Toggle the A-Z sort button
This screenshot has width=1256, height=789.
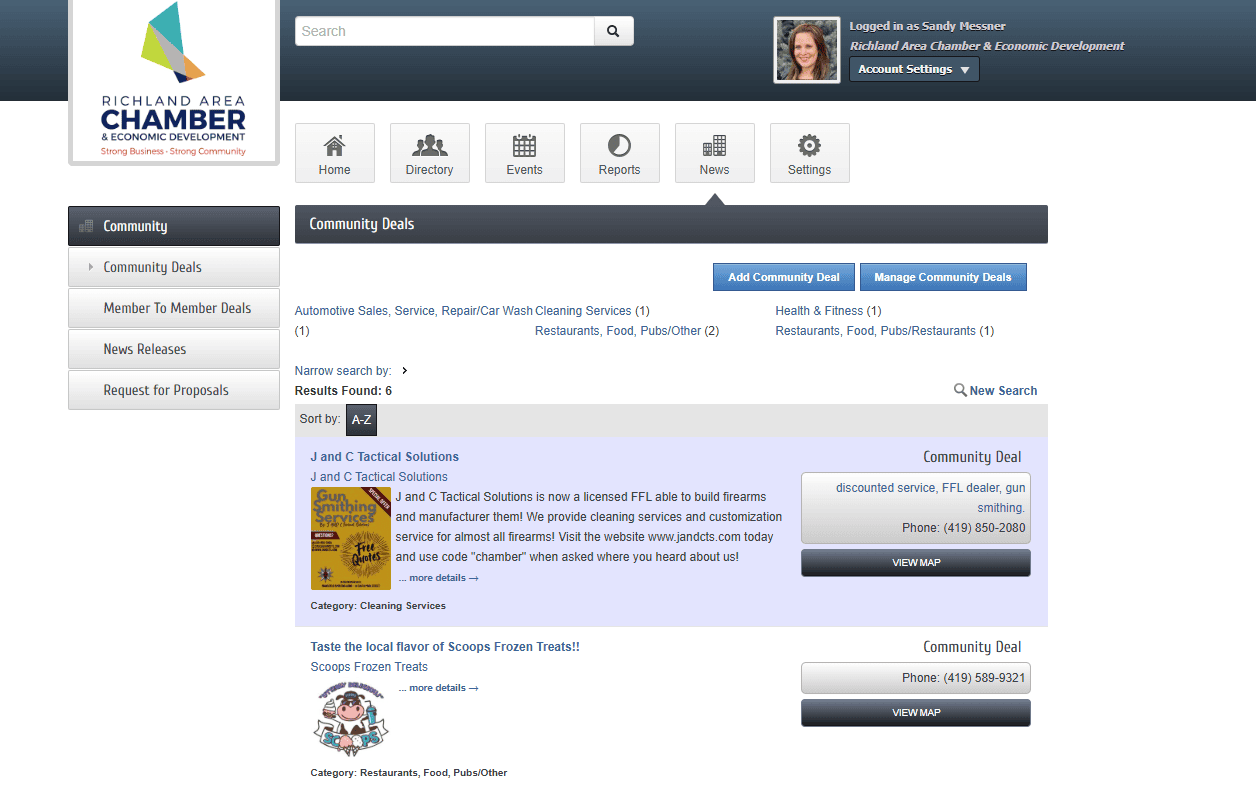361,420
